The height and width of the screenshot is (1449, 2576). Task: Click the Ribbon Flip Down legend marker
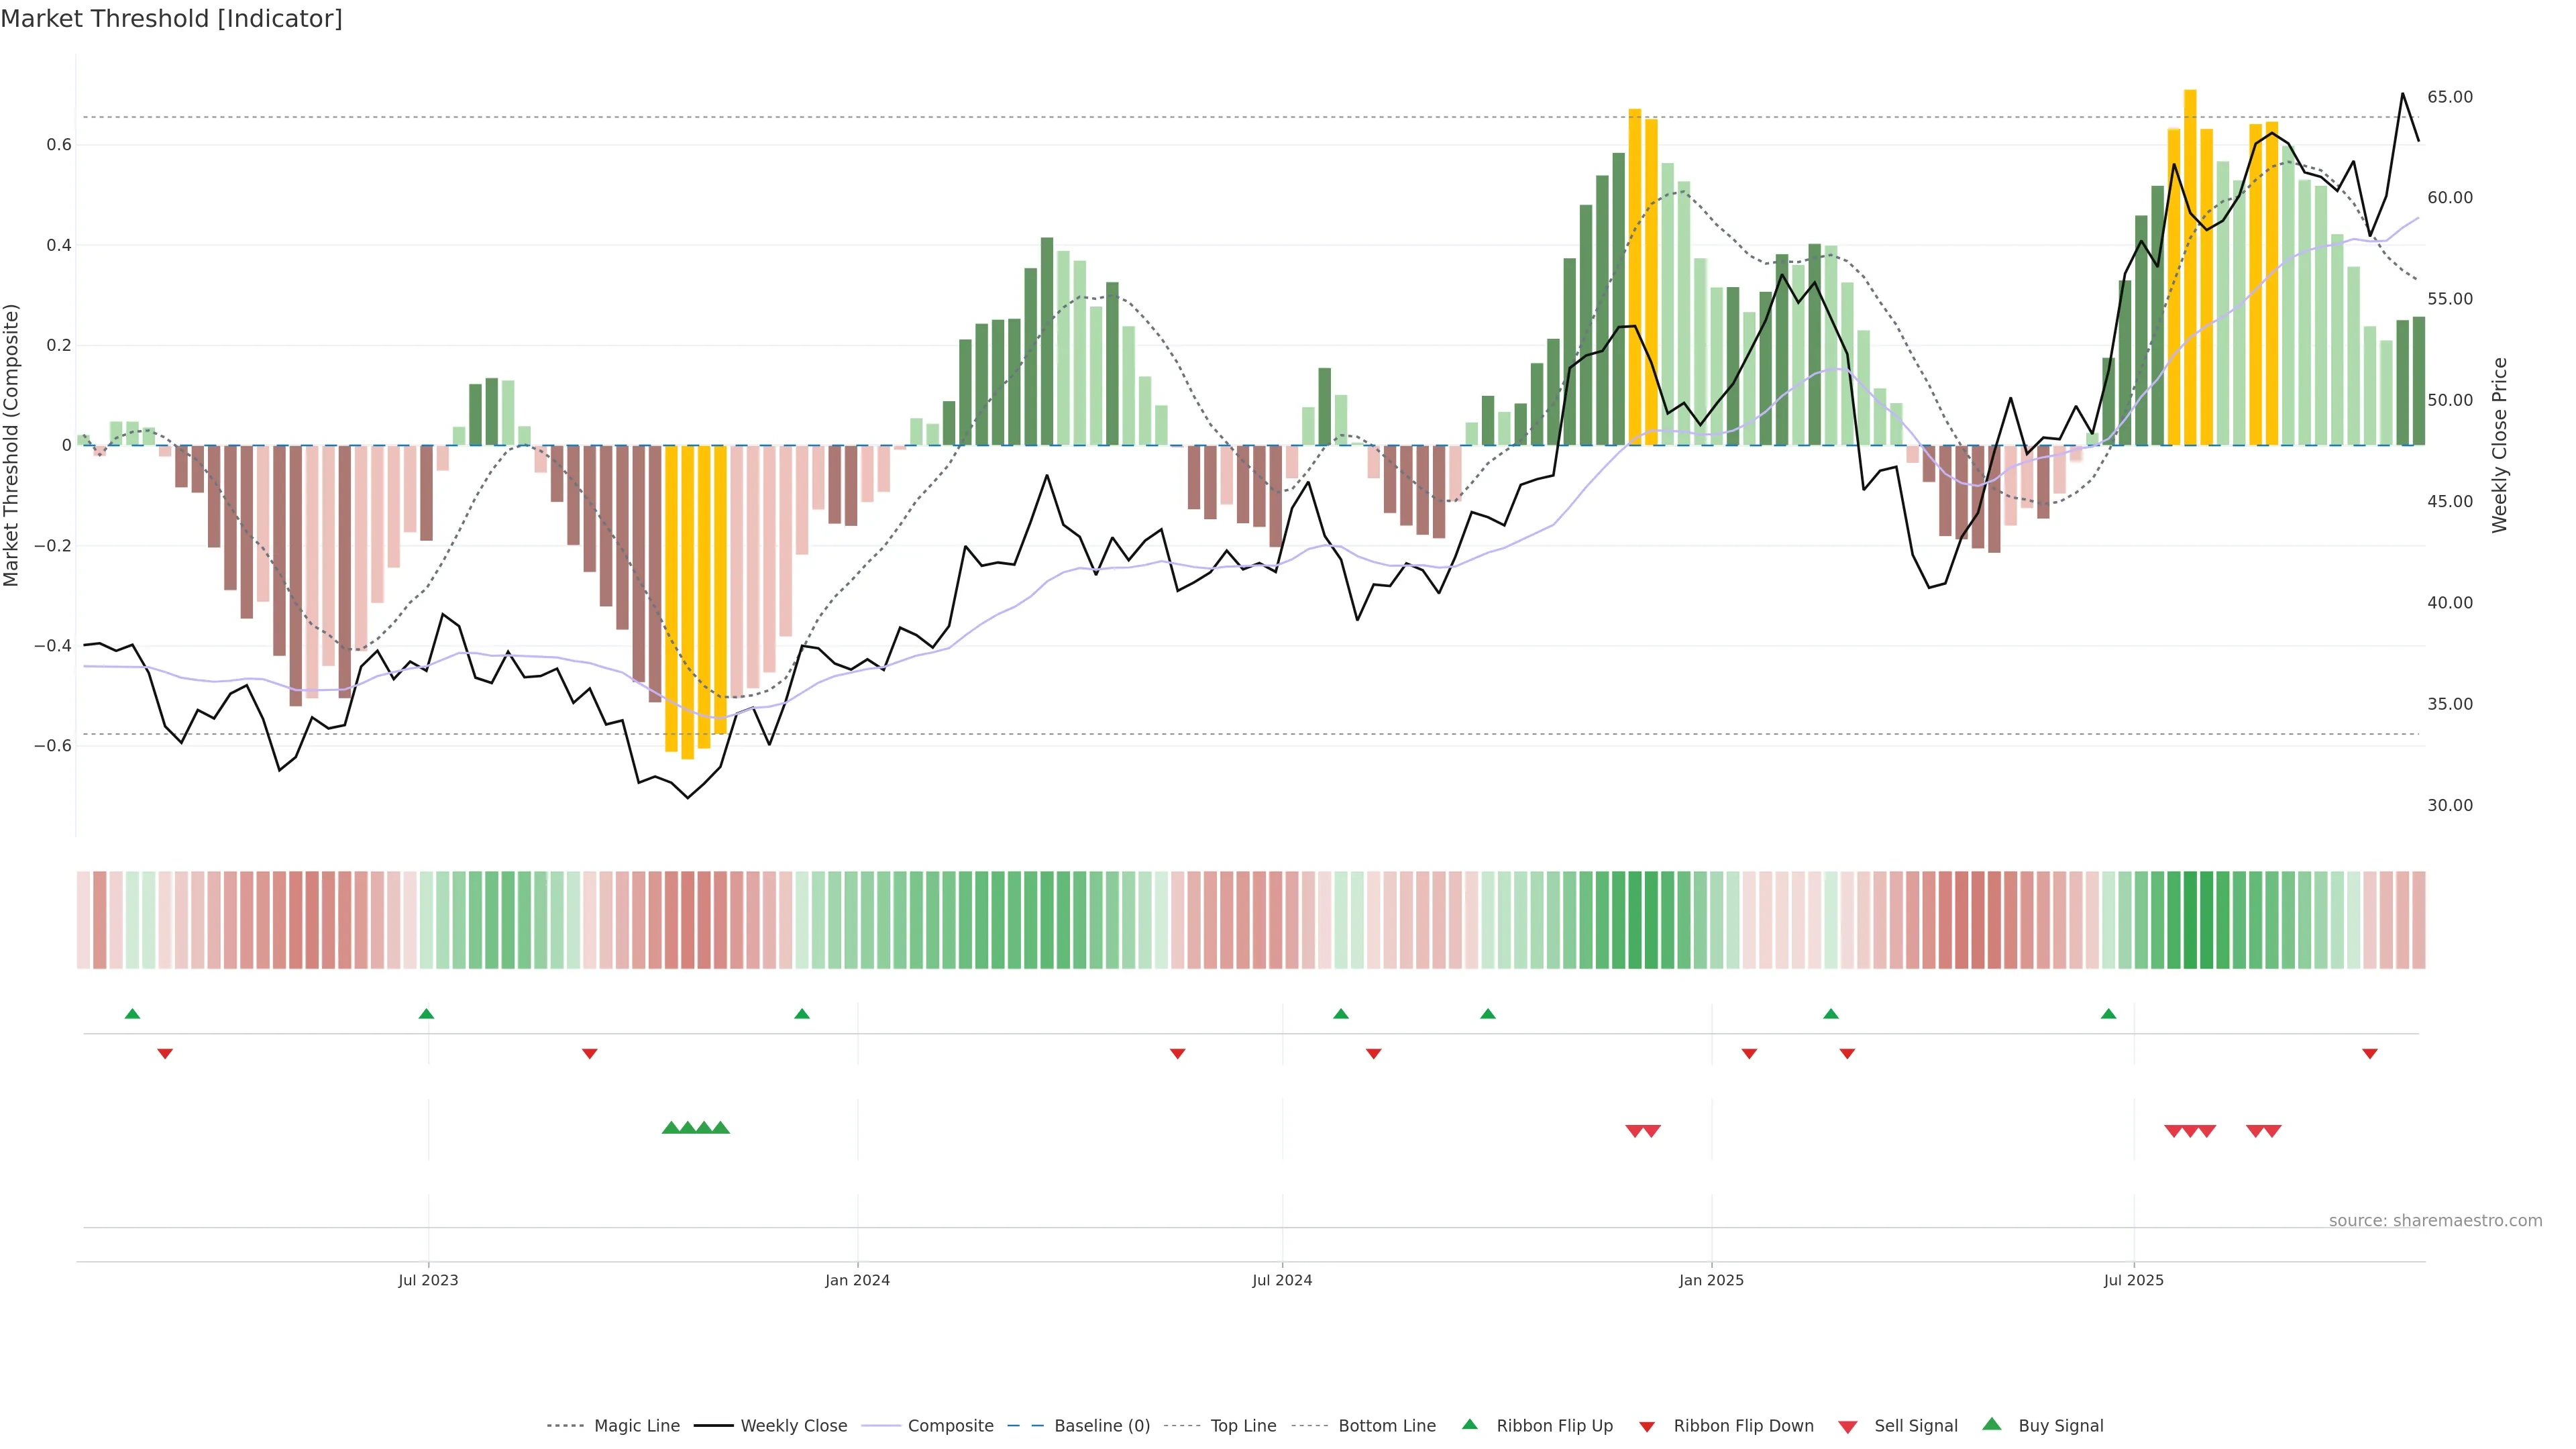coord(1647,1427)
